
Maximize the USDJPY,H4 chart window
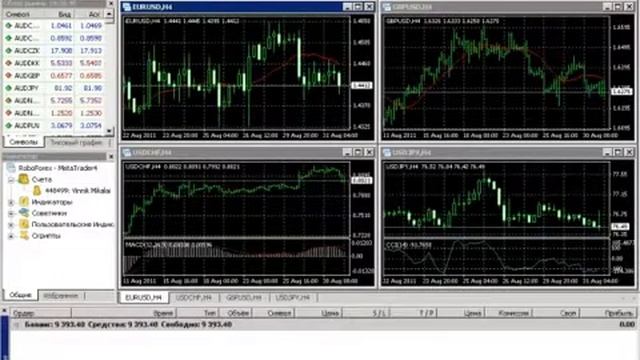(618, 153)
